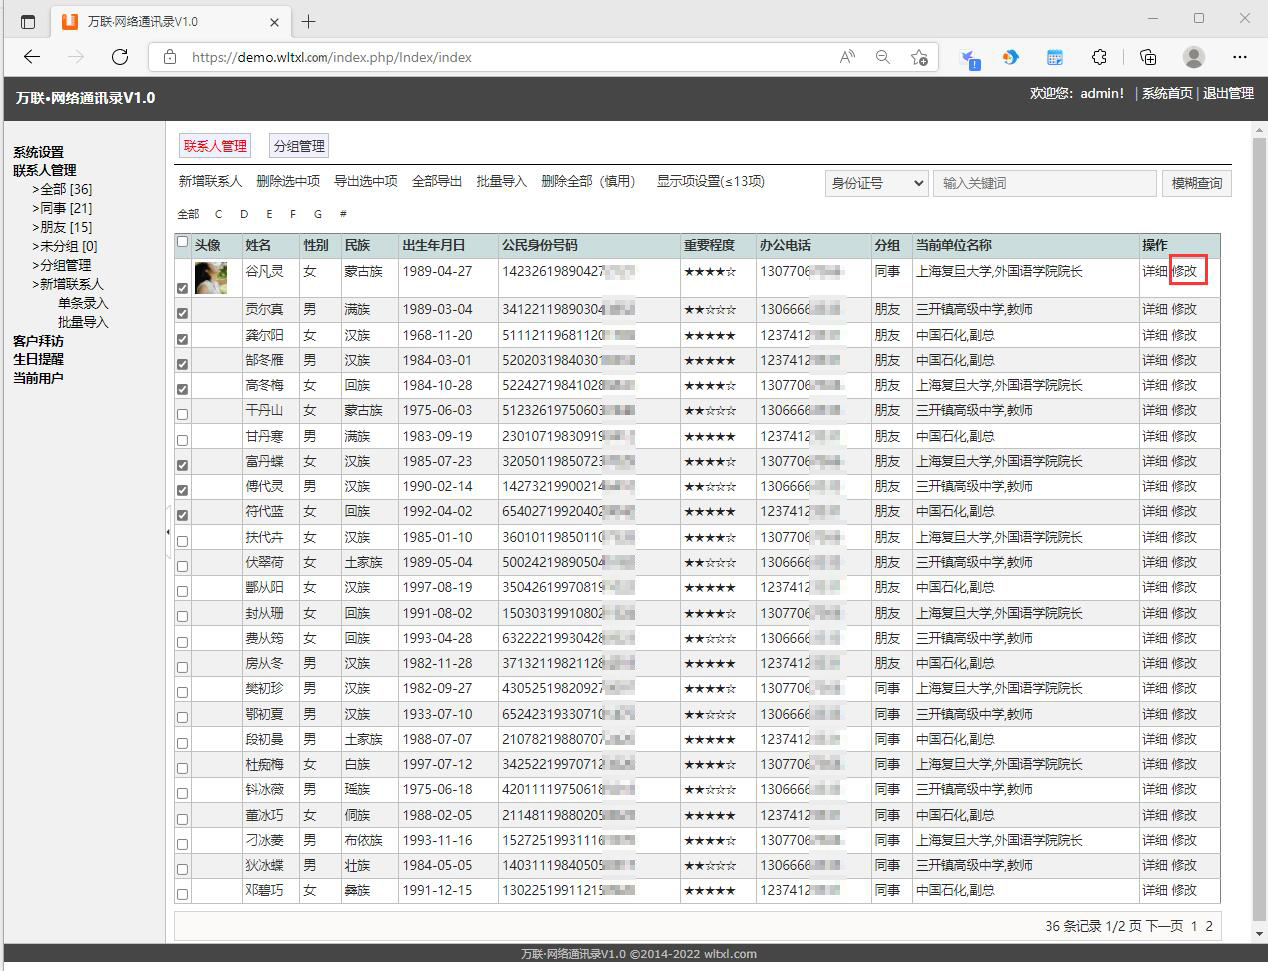Expand 全部 [36] in sidebar

(66, 189)
